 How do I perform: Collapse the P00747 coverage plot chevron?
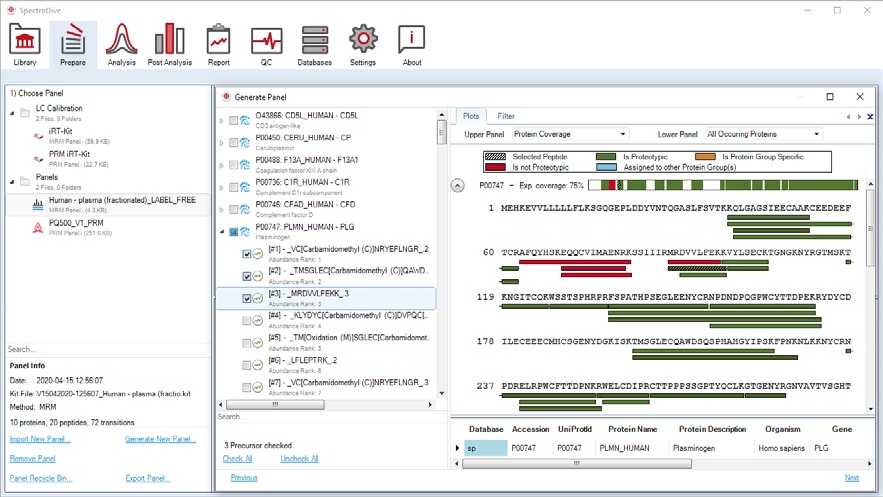[458, 185]
